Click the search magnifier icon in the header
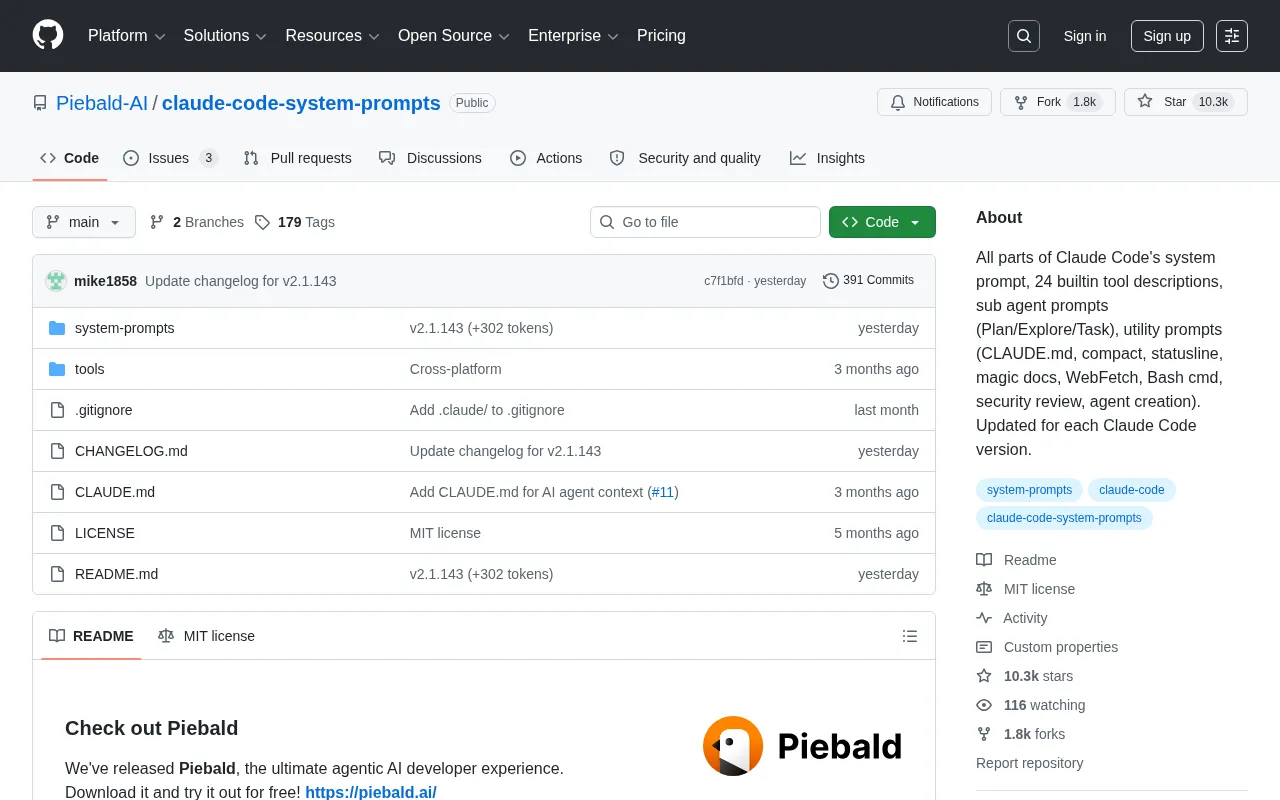The image size is (1280, 800). pos(1024,36)
